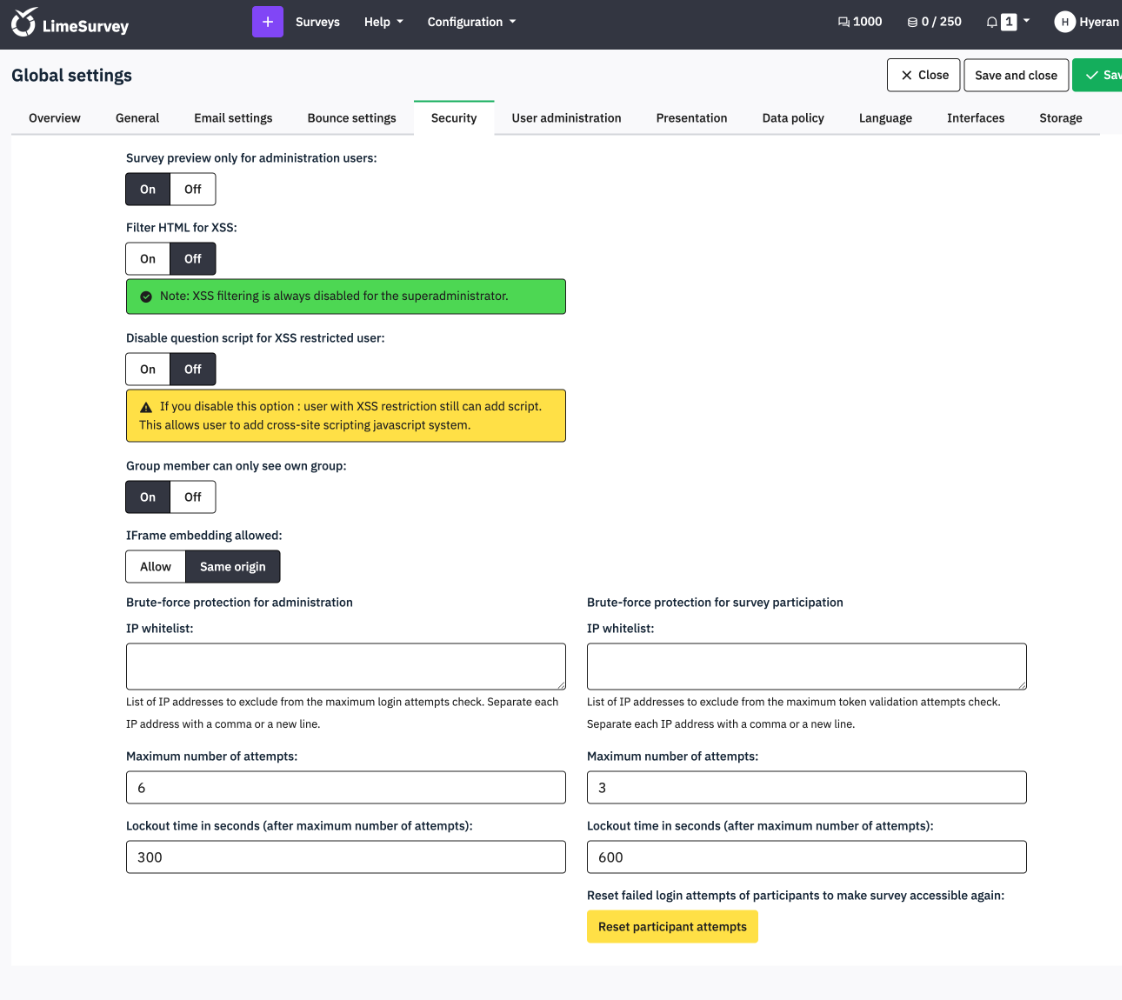Click the storage indicator showing 0 / 250

click(x=934, y=22)
